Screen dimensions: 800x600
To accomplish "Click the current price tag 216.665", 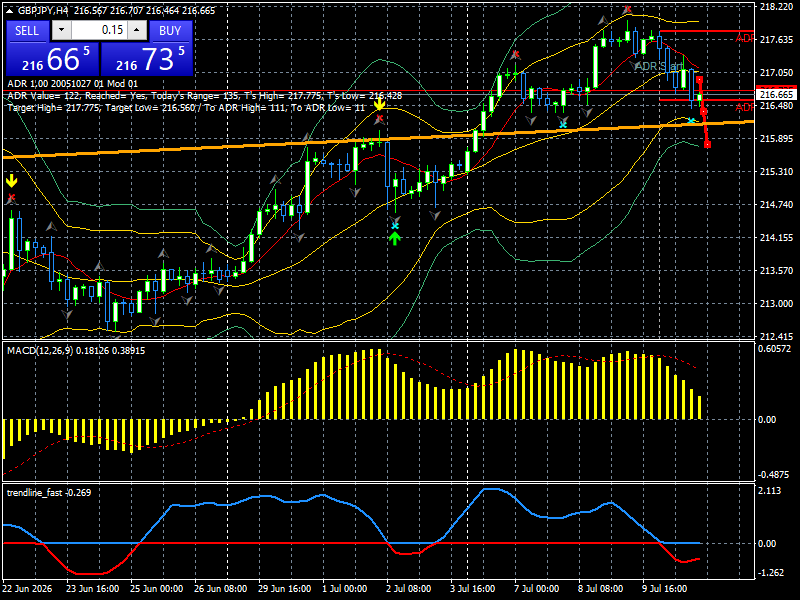I will click(776, 94).
